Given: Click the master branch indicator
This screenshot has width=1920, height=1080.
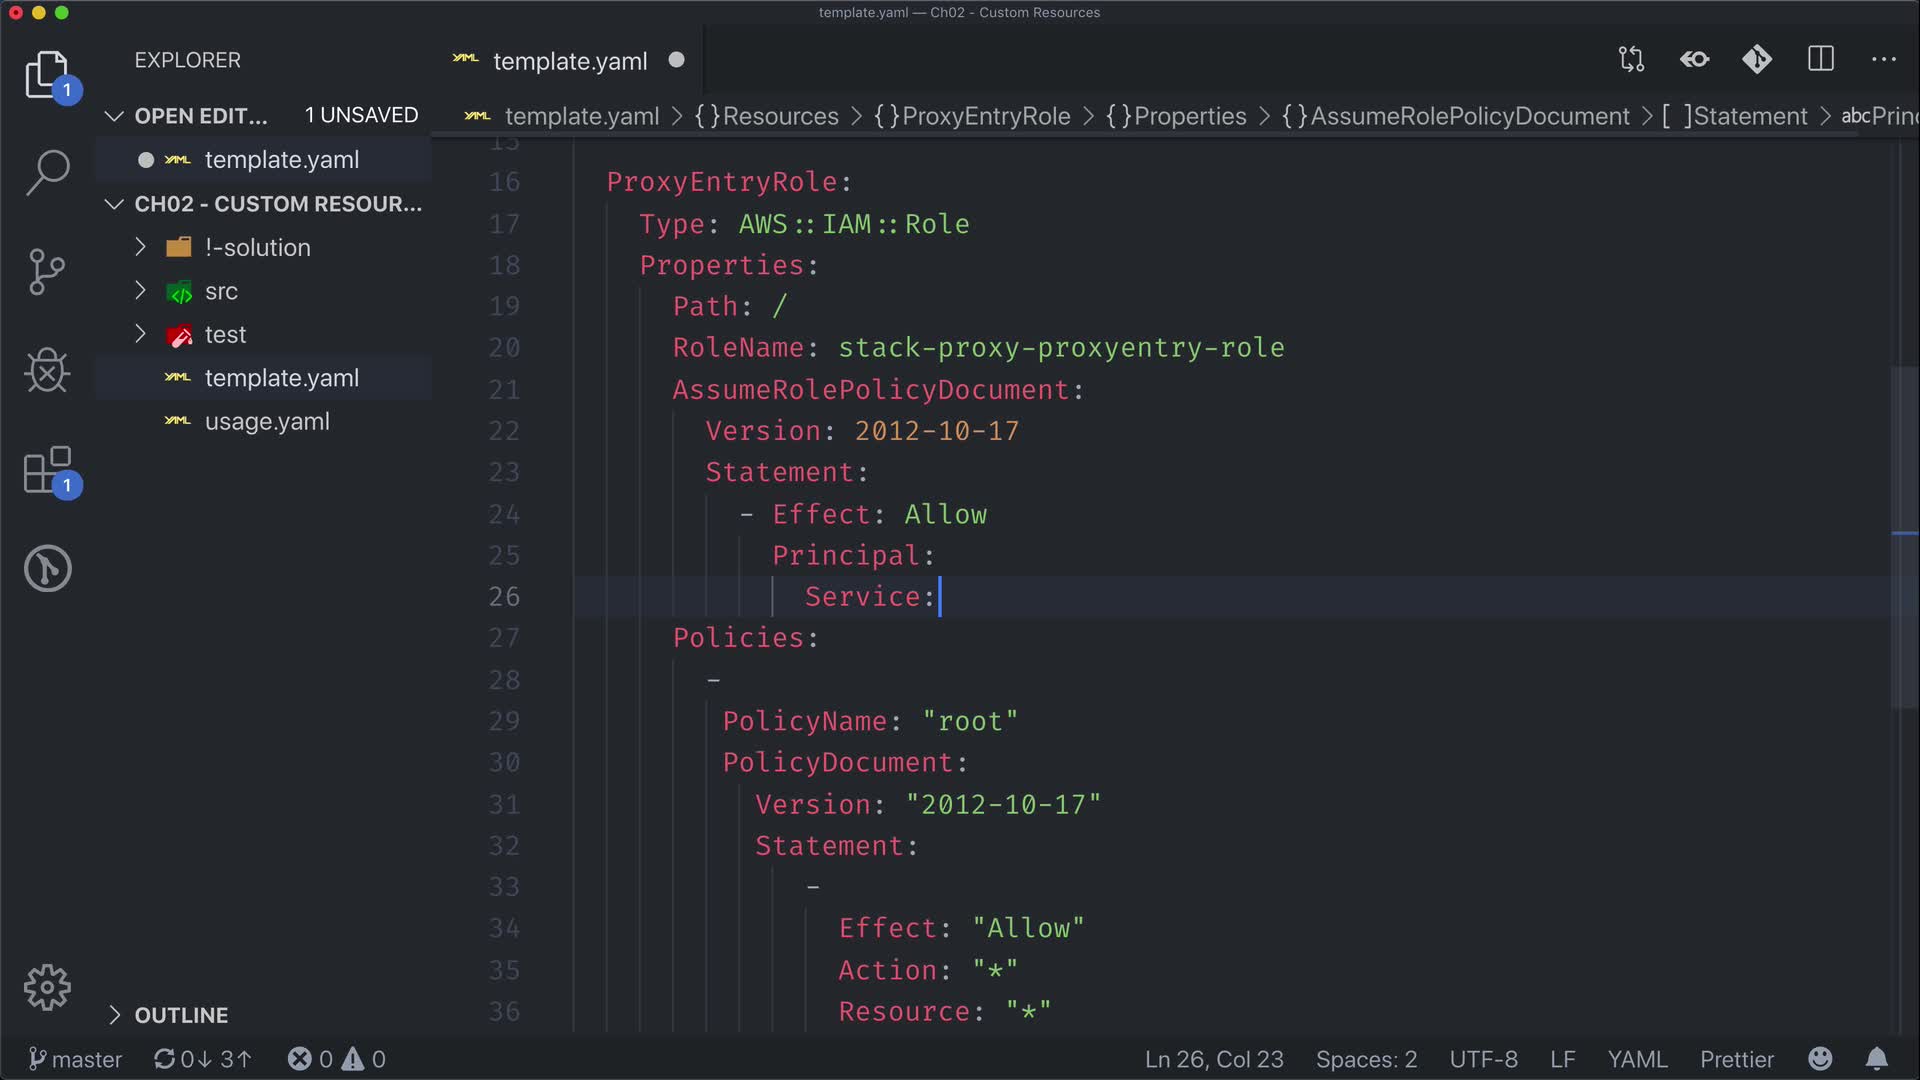Looking at the screenshot, I should [76, 1059].
